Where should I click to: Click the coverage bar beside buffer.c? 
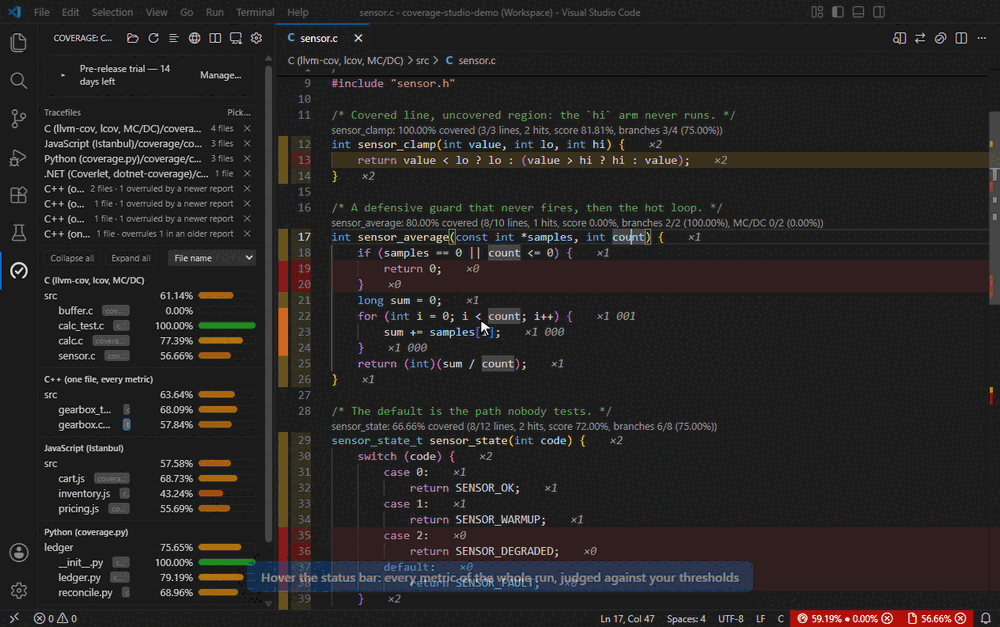click(x=227, y=311)
